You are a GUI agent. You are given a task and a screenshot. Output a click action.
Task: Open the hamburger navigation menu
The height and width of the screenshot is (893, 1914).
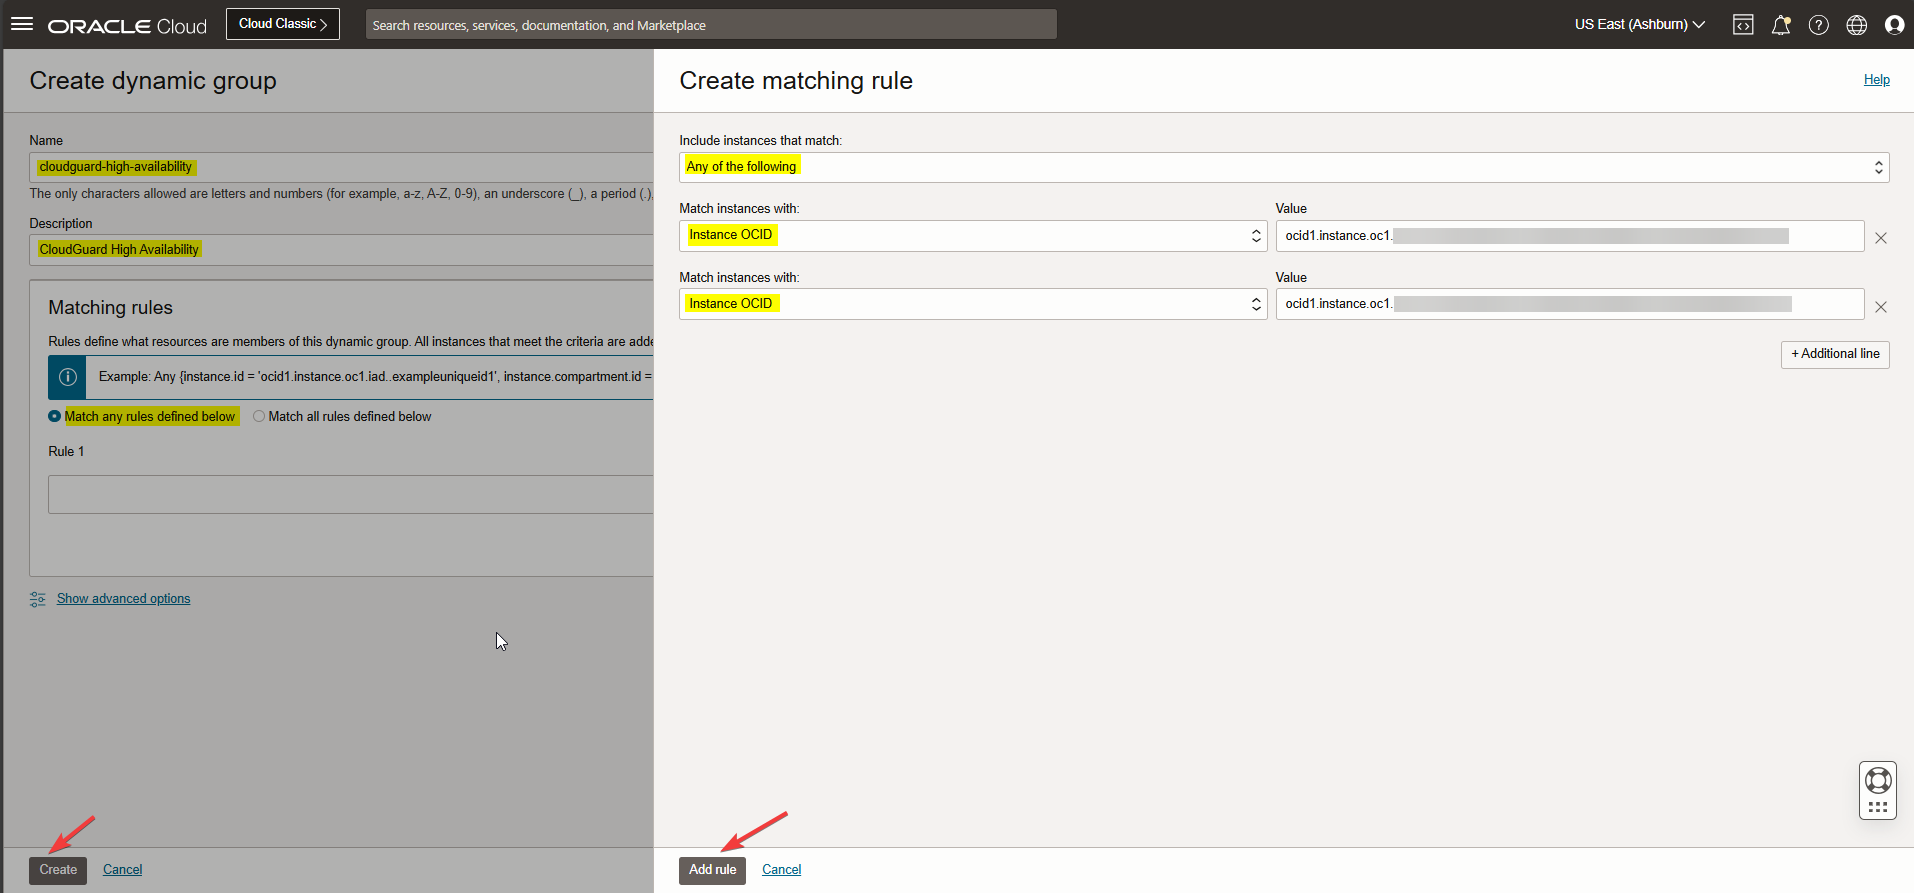pyautogui.click(x=22, y=24)
